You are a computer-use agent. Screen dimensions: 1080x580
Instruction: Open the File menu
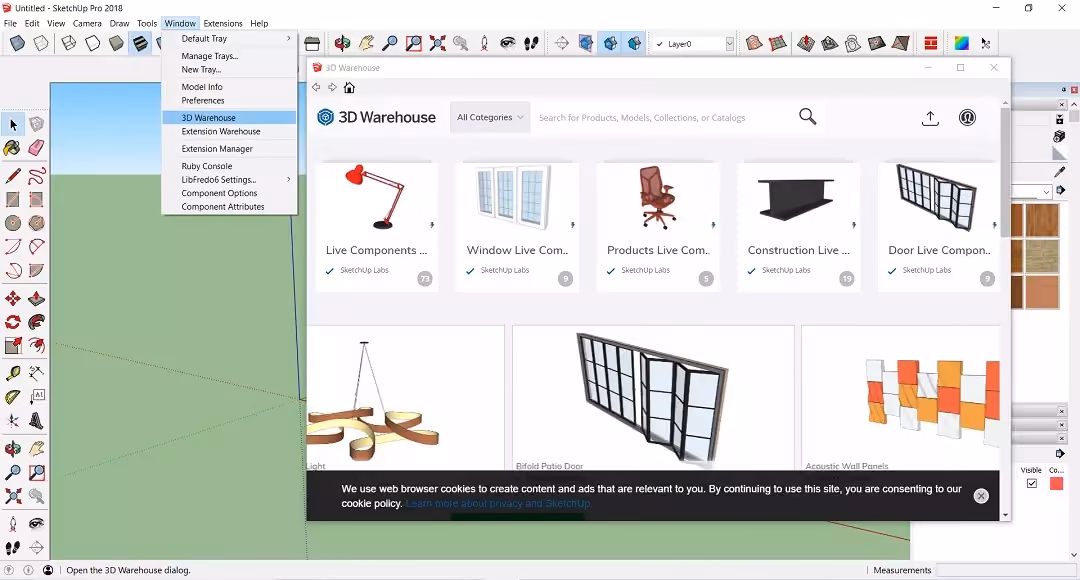point(10,23)
